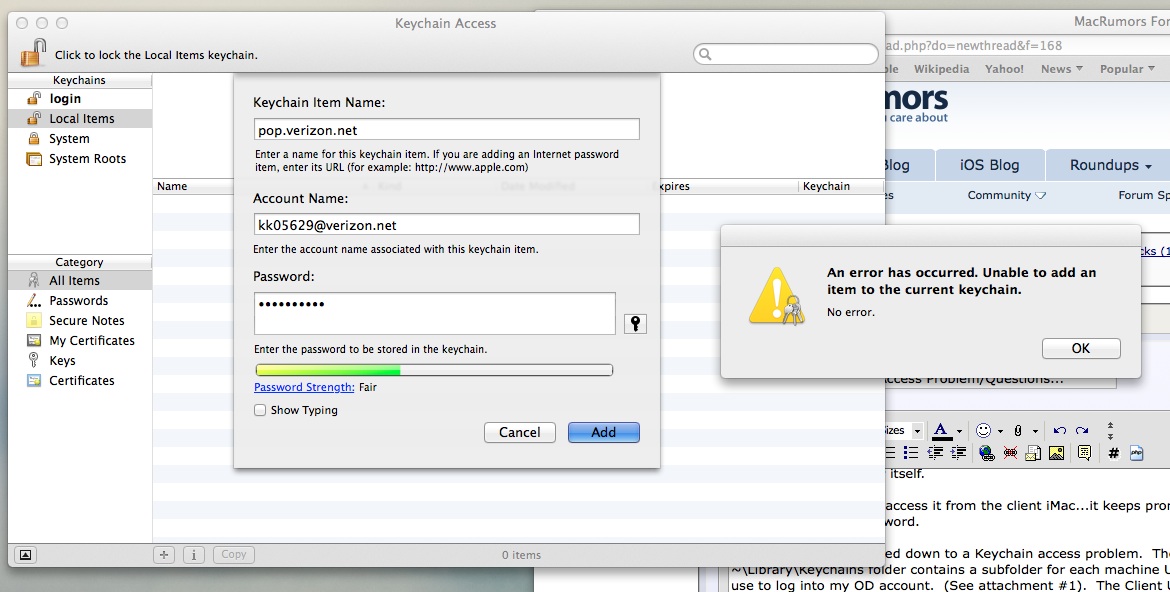Click the Add button in keychain sheet

(604, 432)
